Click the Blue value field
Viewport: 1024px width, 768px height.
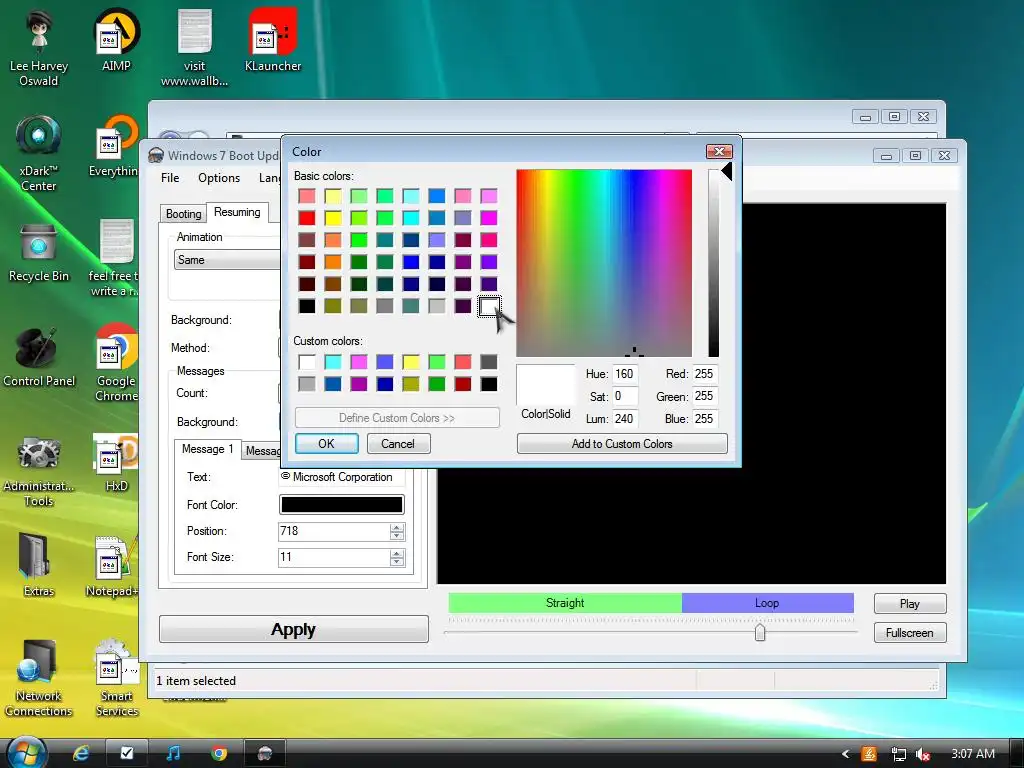point(705,419)
